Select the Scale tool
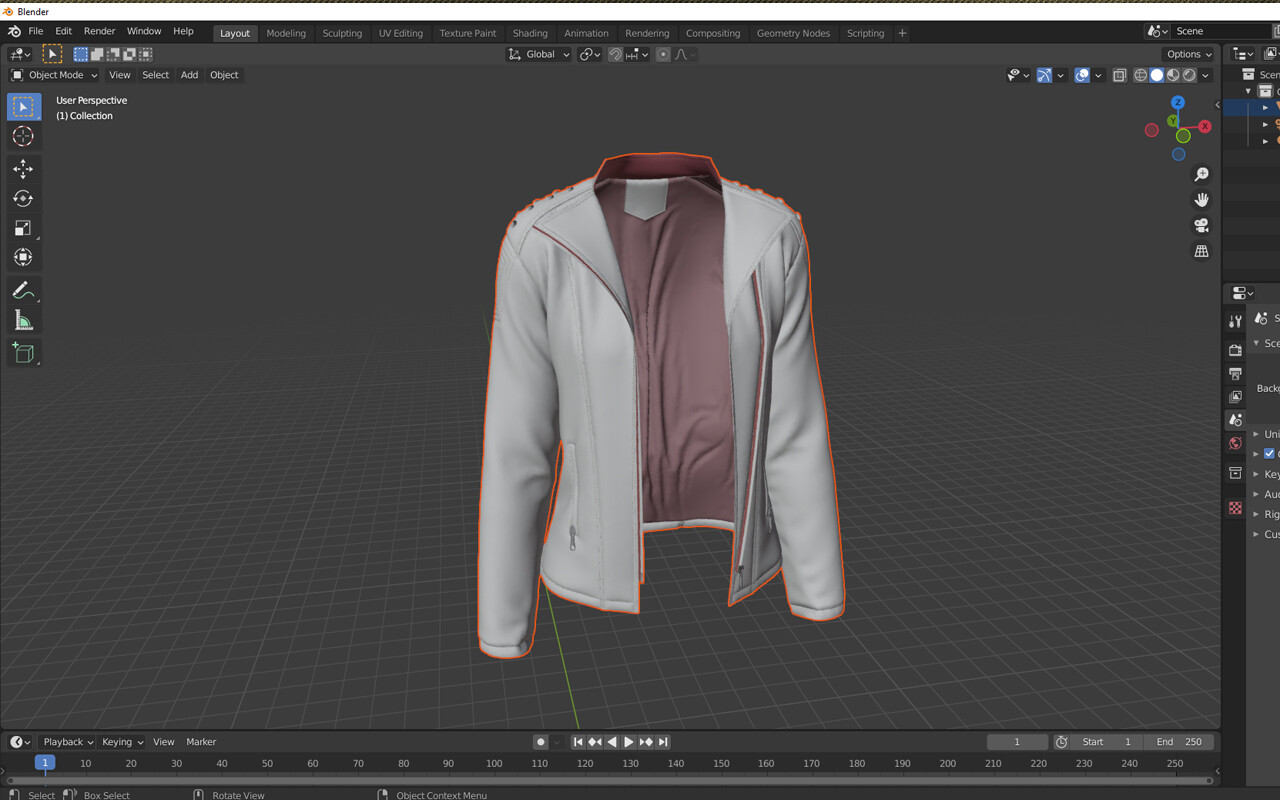This screenshot has height=800, width=1280. click(x=23, y=228)
